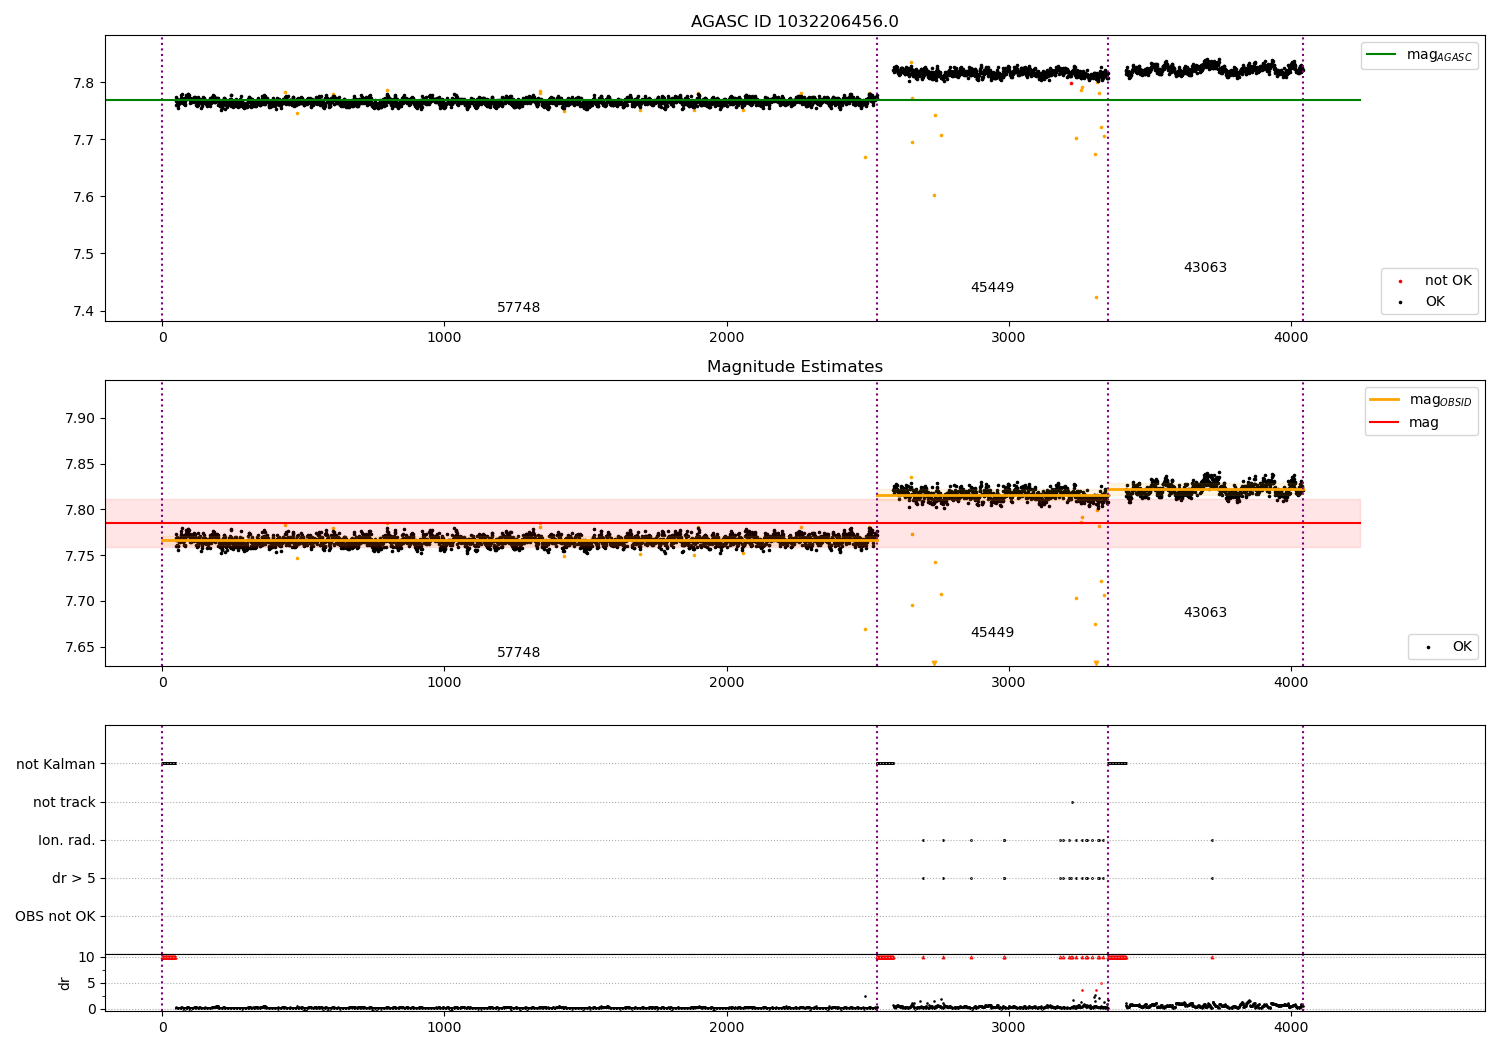Click the 7.6 y-tick on the top plot

tap(83, 197)
